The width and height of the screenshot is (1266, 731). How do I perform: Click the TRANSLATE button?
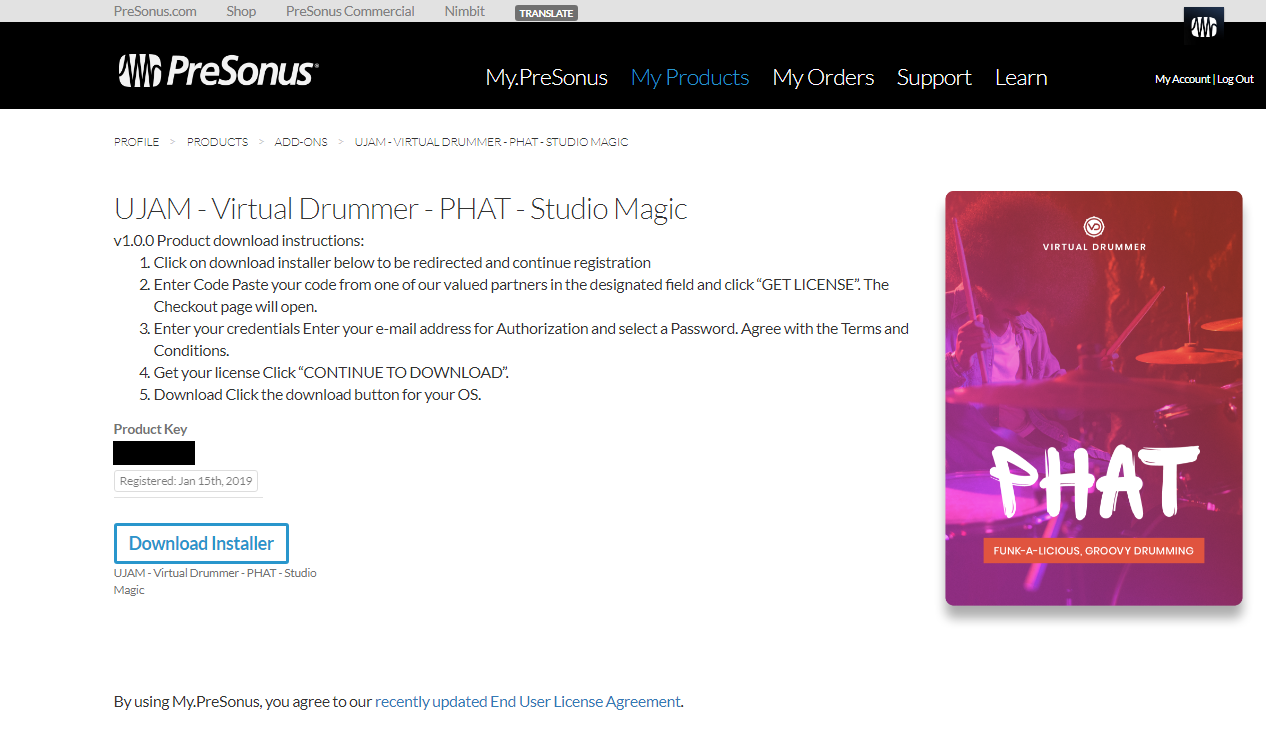click(x=546, y=13)
